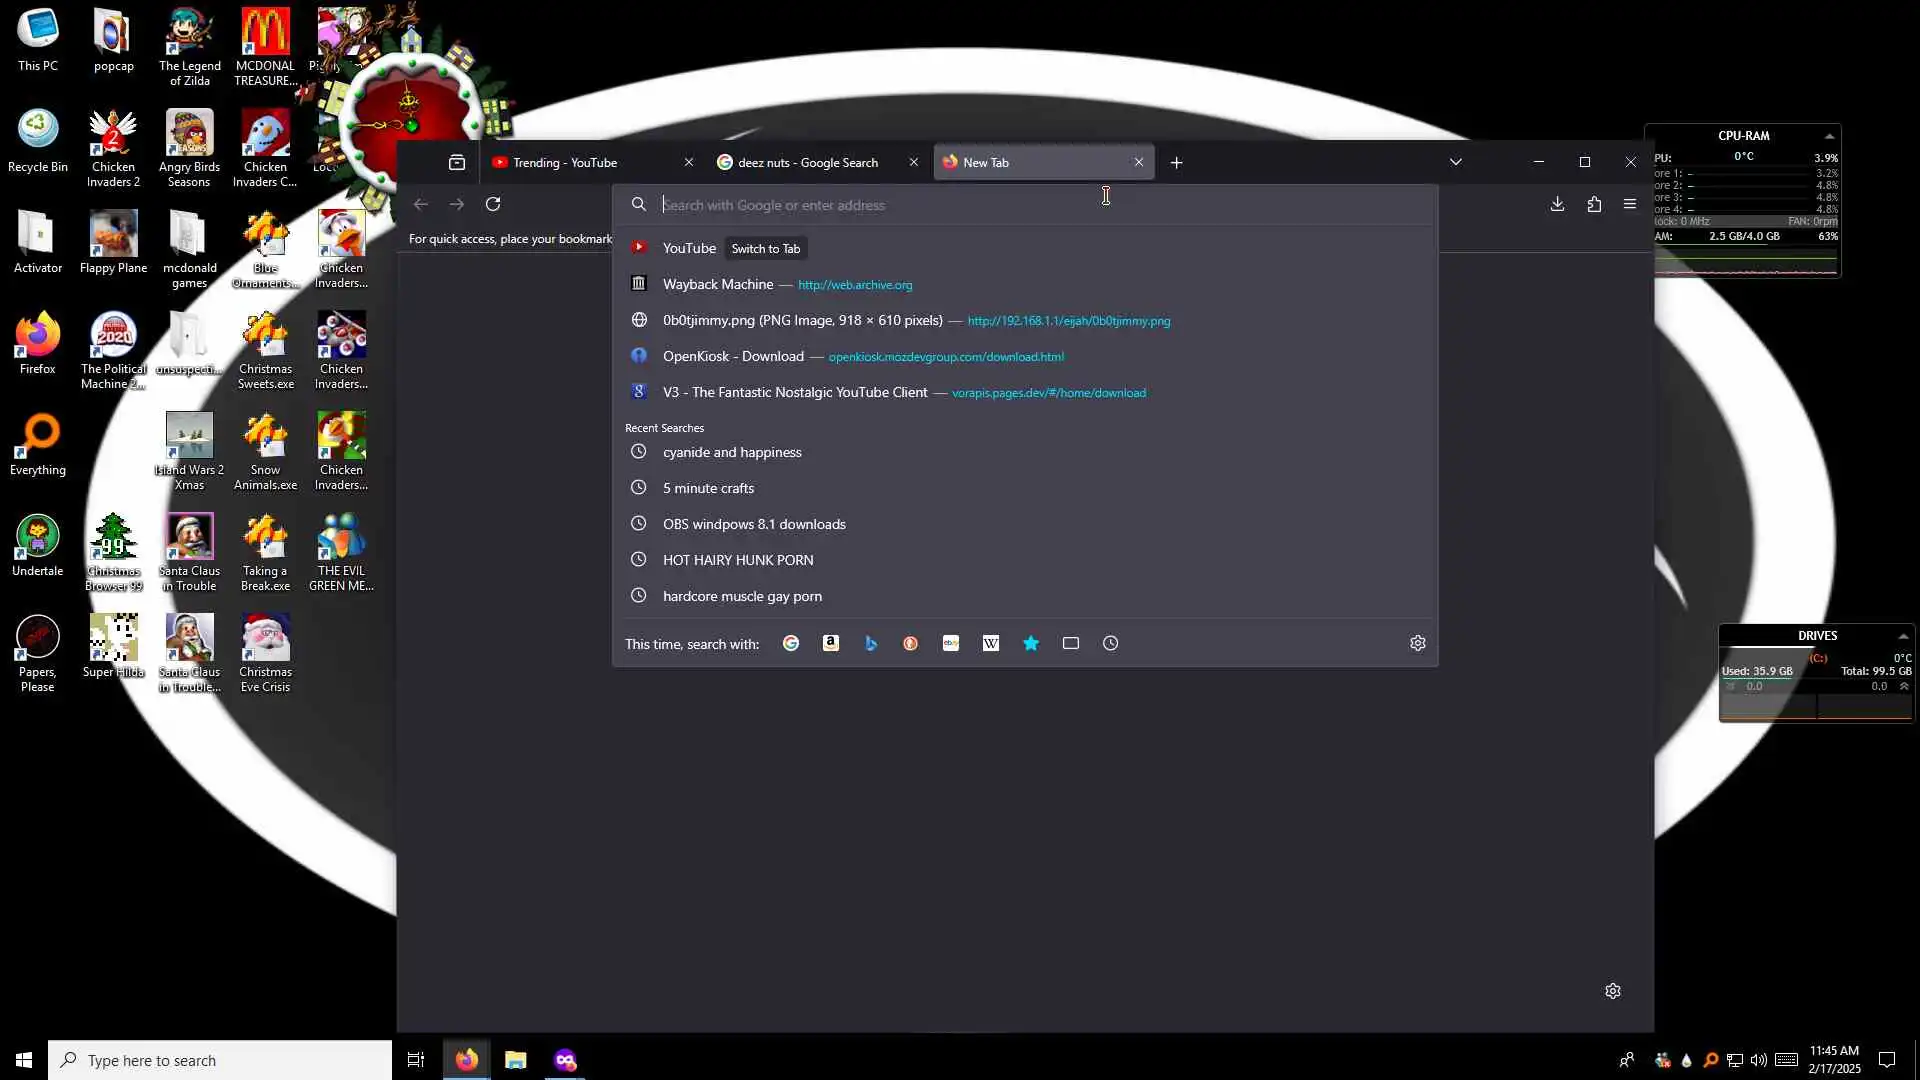1920x1080 pixels.
Task: Search history using the clock icon
Action: (1111, 643)
